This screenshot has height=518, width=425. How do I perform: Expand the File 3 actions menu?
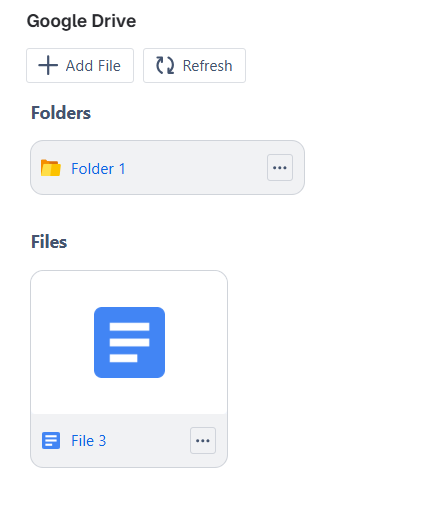[x=203, y=441]
